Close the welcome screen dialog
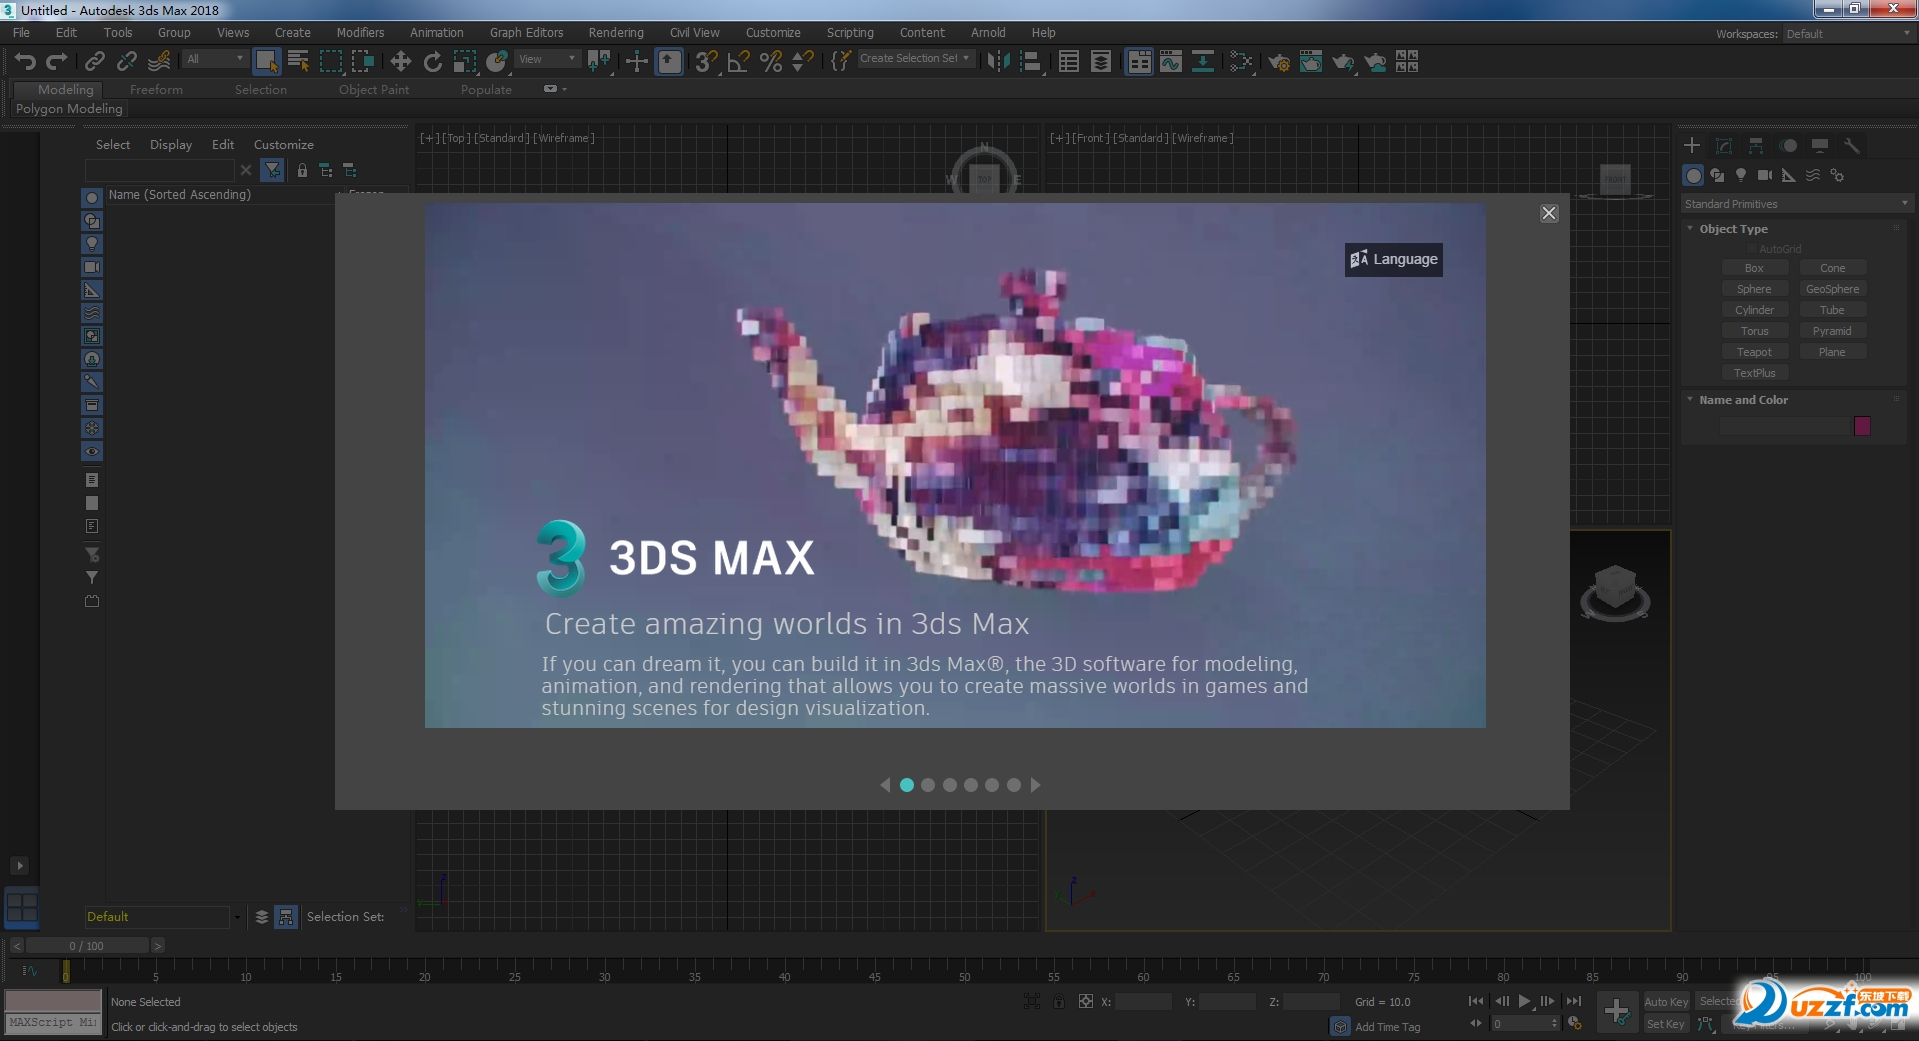The image size is (1919, 1041). 1549,213
